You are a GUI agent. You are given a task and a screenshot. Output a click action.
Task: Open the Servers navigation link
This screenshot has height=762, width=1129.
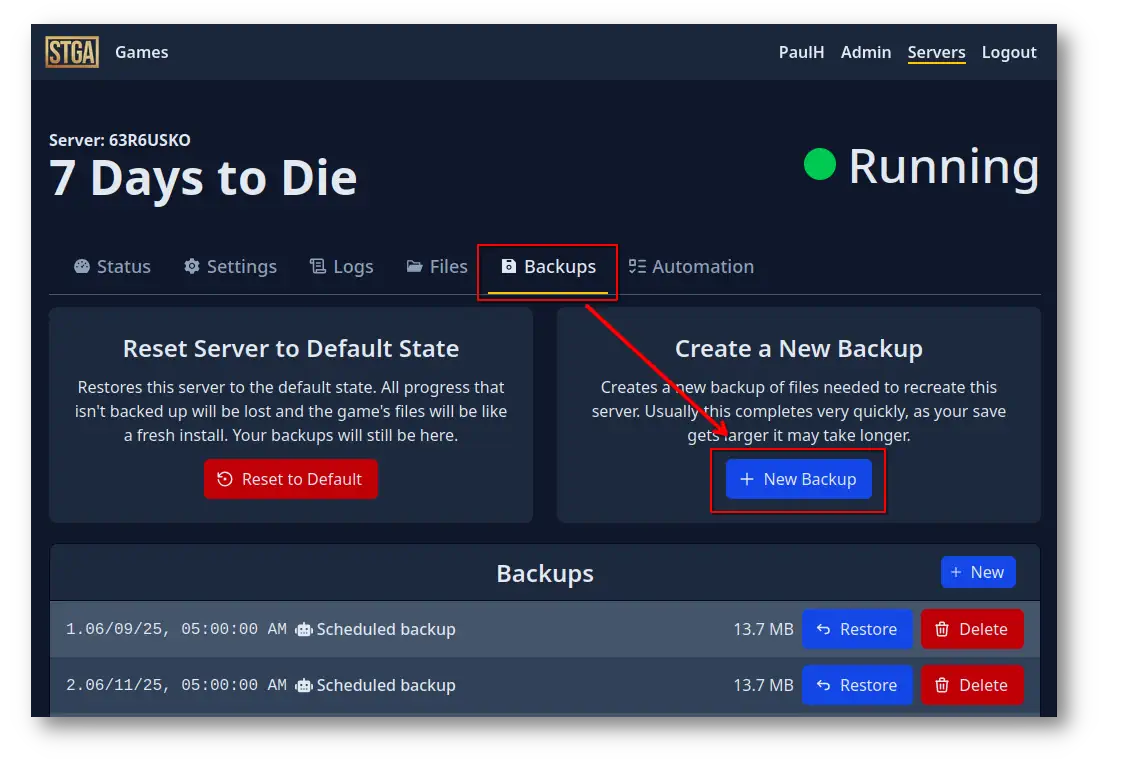(936, 52)
